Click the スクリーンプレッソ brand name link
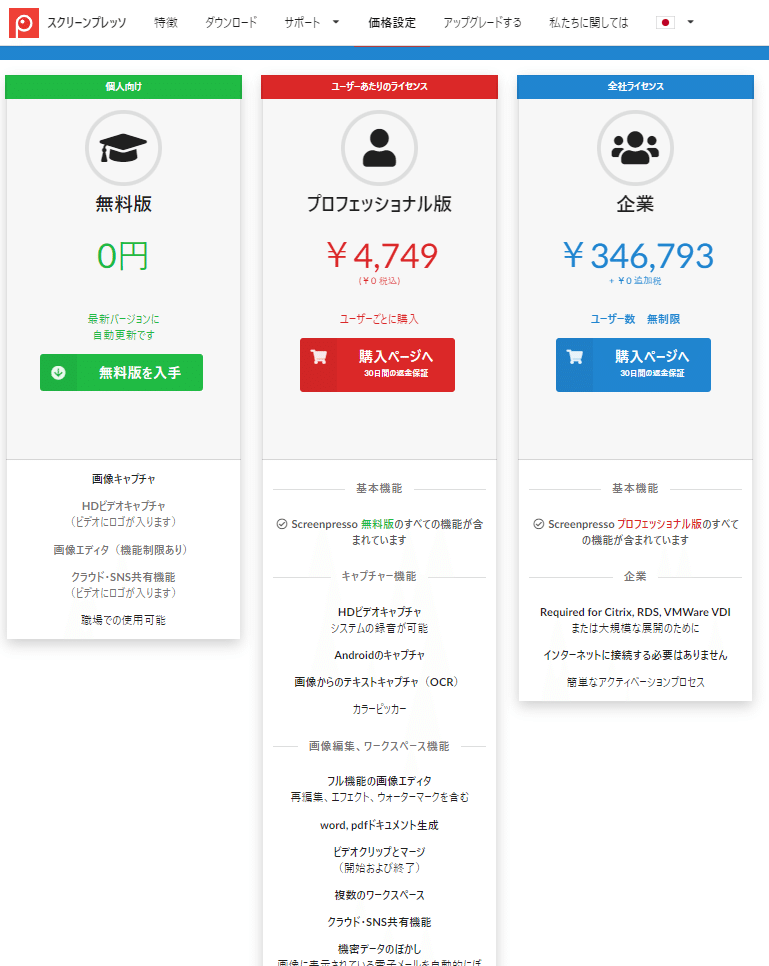Image resolution: width=769 pixels, height=966 pixels. (x=87, y=23)
